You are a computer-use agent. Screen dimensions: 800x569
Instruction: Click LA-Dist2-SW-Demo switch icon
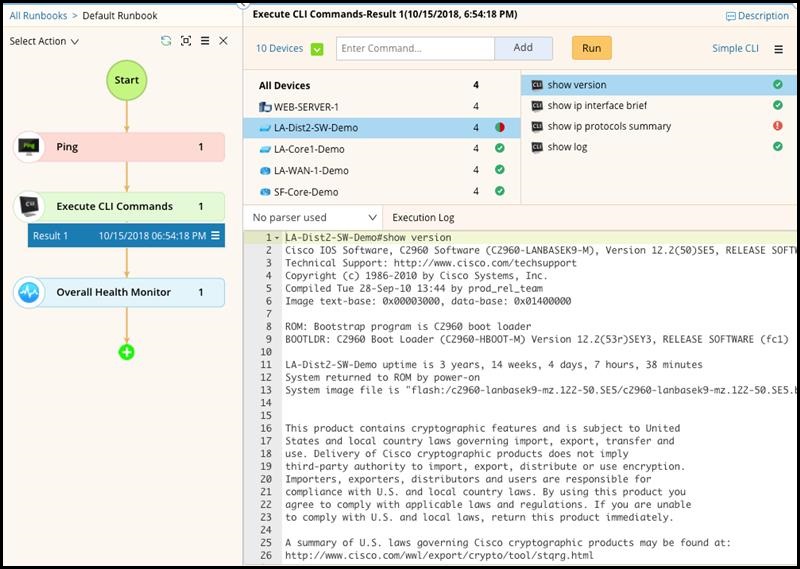265,128
